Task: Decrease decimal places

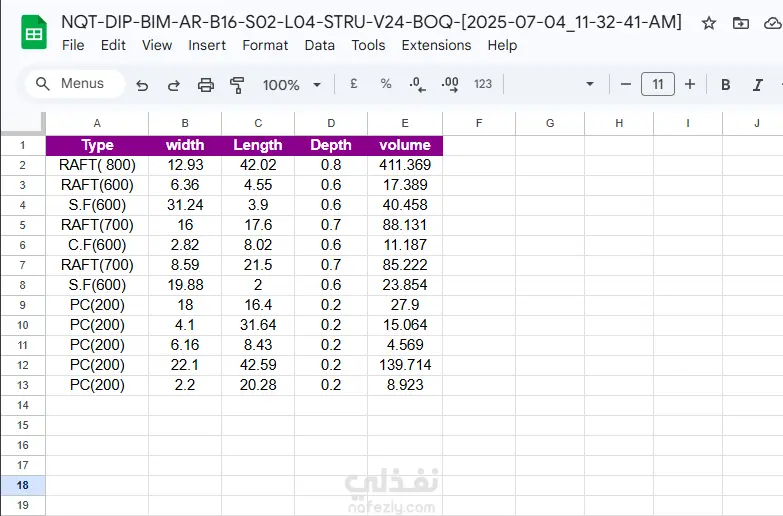Action: [x=417, y=84]
